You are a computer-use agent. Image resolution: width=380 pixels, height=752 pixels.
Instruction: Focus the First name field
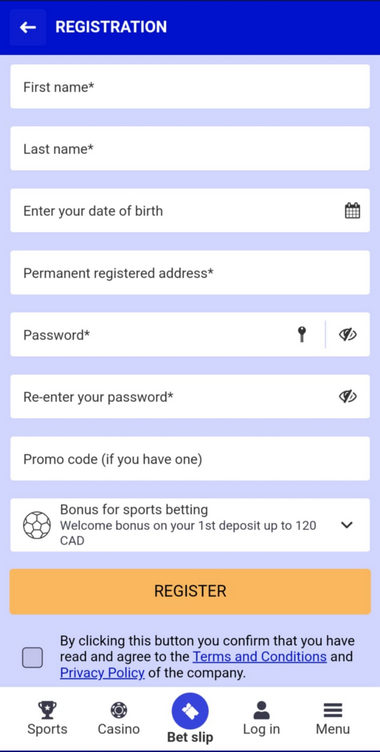pyautogui.click(x=190, y=87)
